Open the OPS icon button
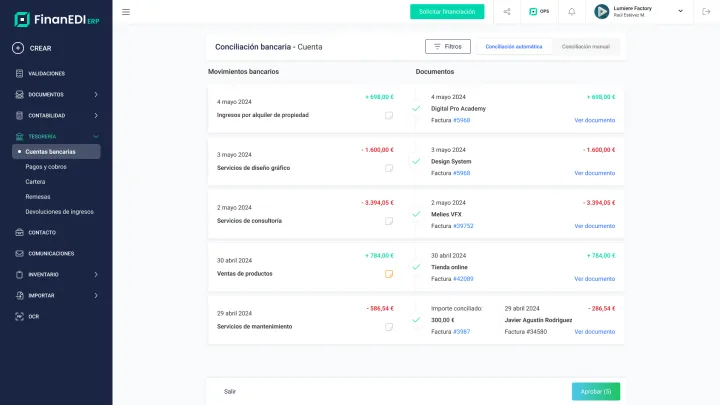720x405 pixels. pyautogui.click(x=539, y=12)
